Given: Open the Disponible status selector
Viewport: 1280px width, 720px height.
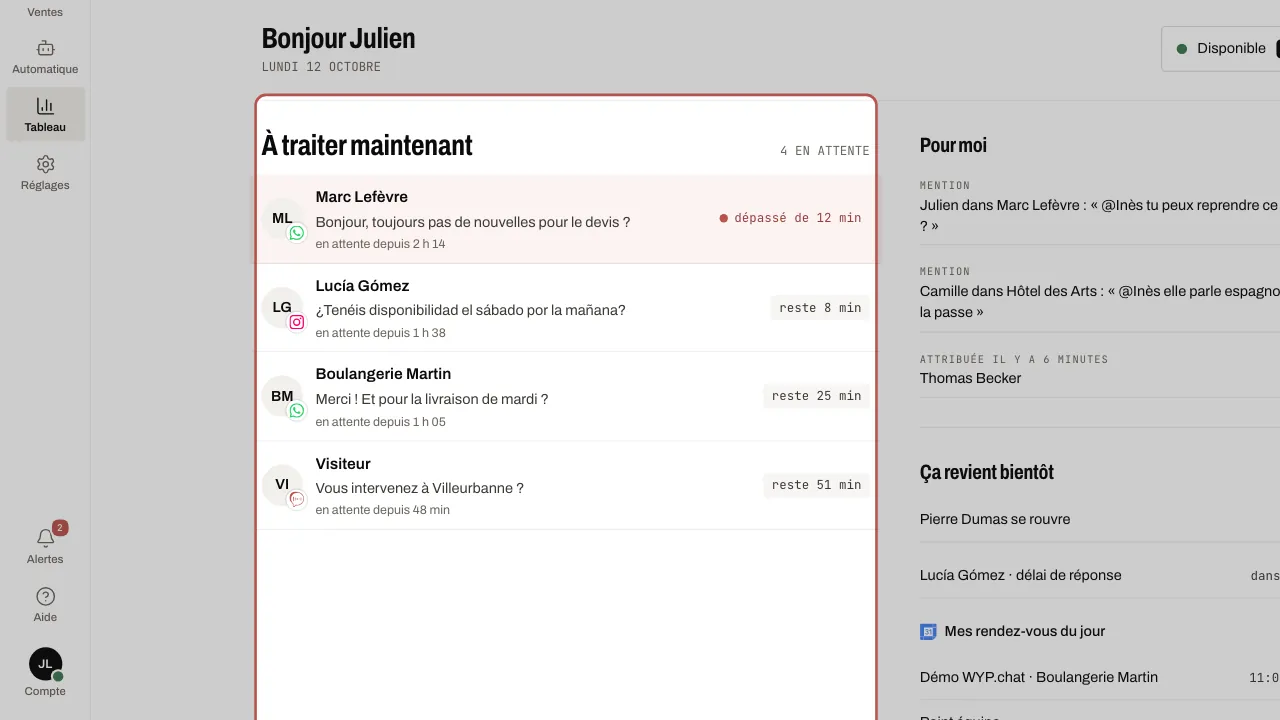Looking at the screenshot, I should pos(1221,48).
